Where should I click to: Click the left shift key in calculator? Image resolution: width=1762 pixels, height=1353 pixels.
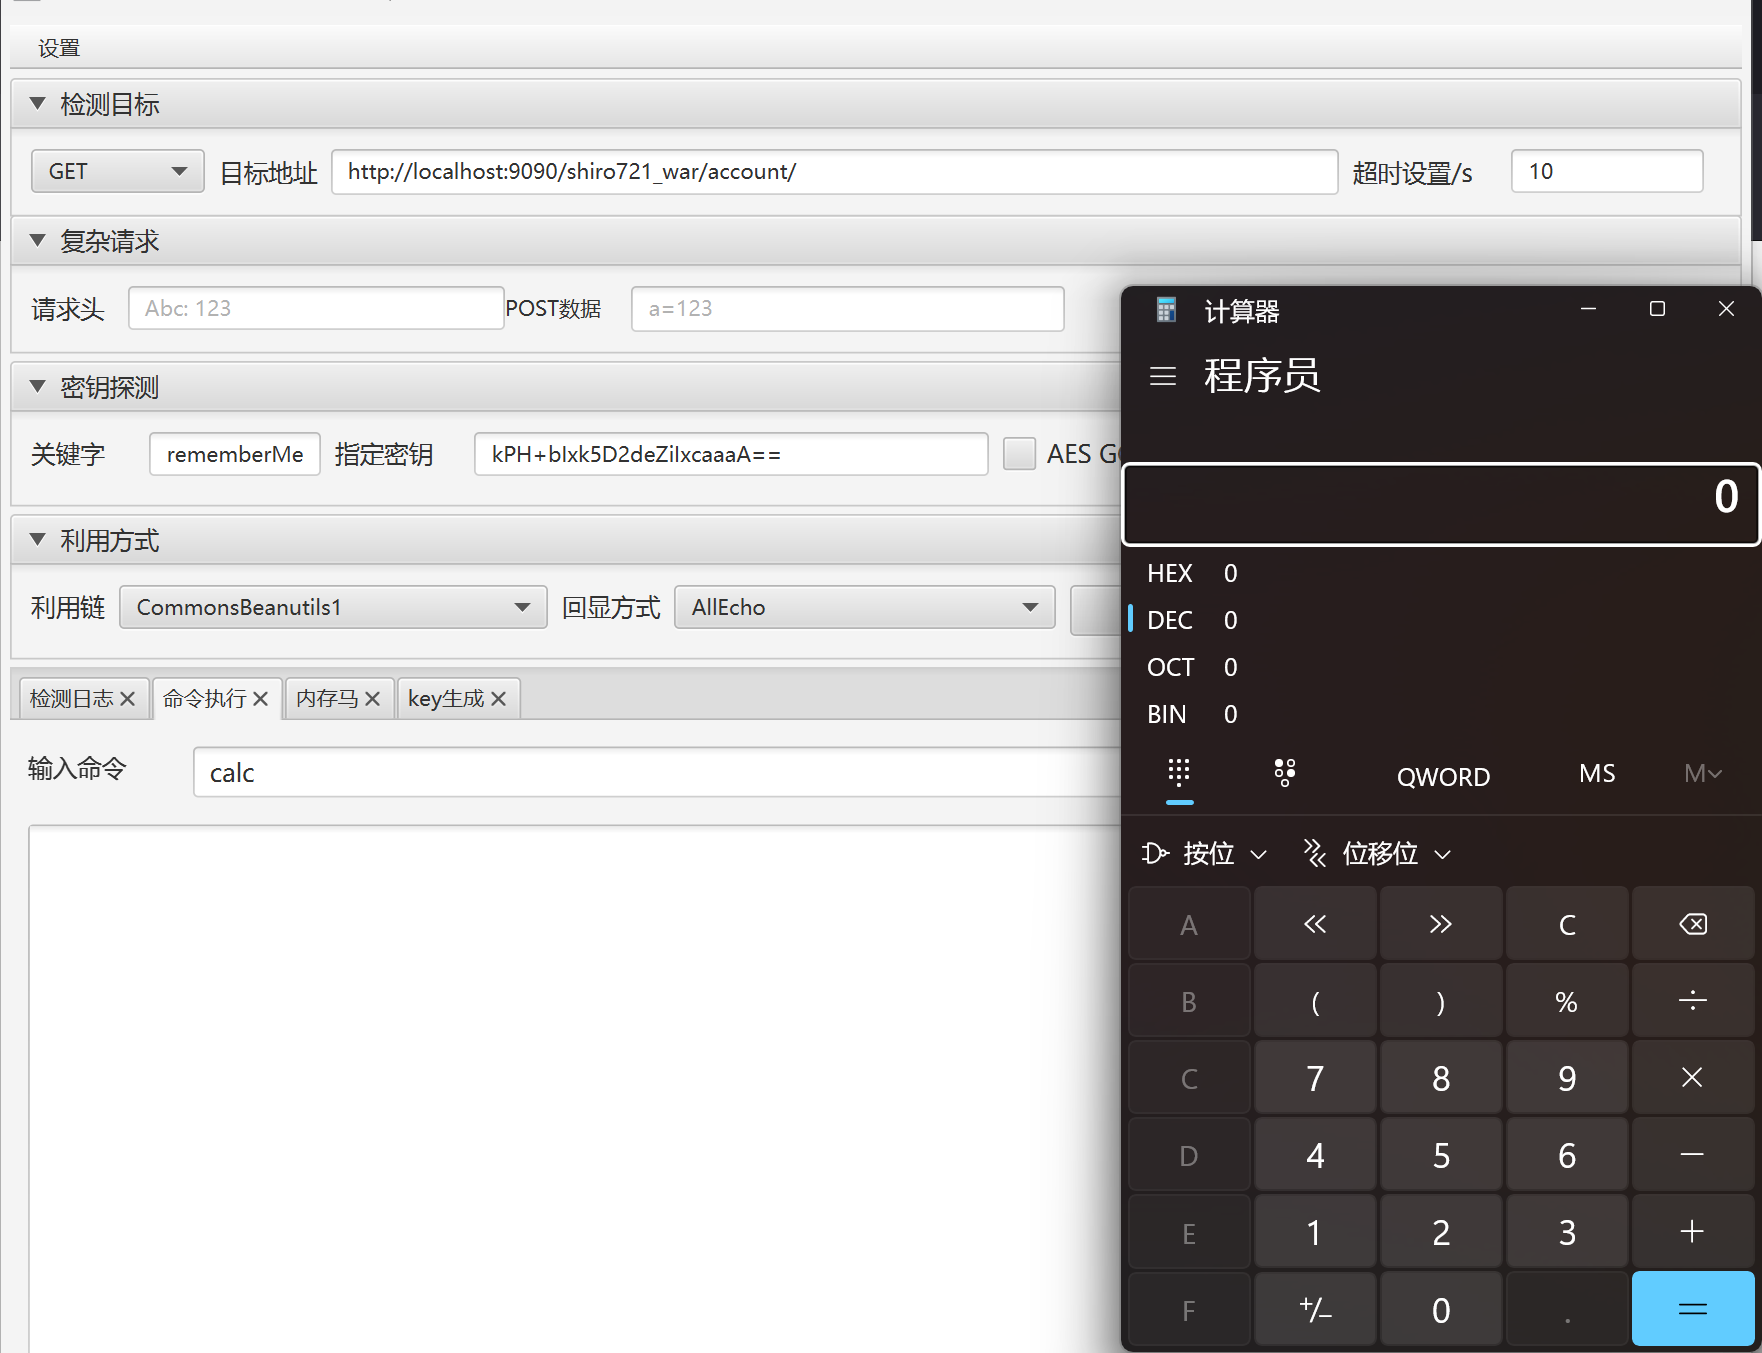pyautogui.click(x=1315, y=924)
